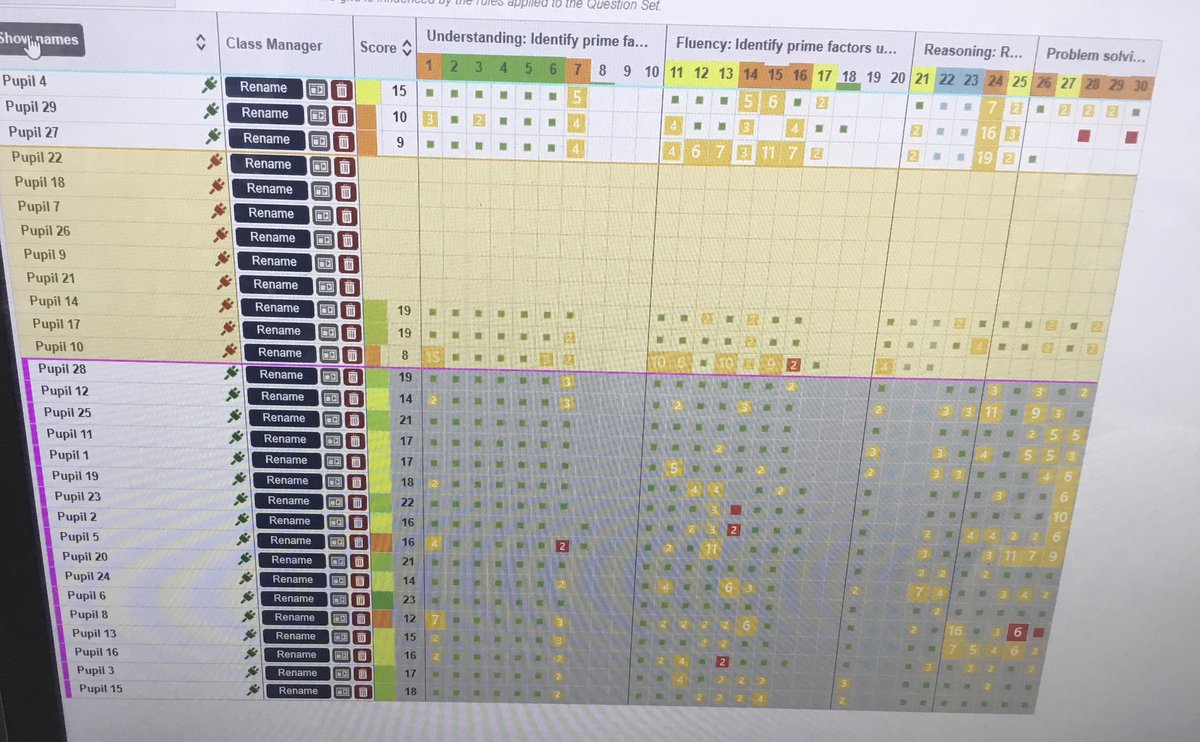Rename Pupil 3

297,673
